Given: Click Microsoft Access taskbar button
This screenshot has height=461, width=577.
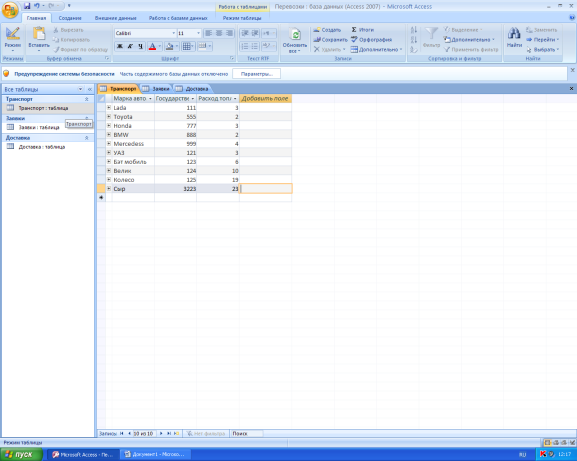Looking at the screenshot, I should pos(83,454).
